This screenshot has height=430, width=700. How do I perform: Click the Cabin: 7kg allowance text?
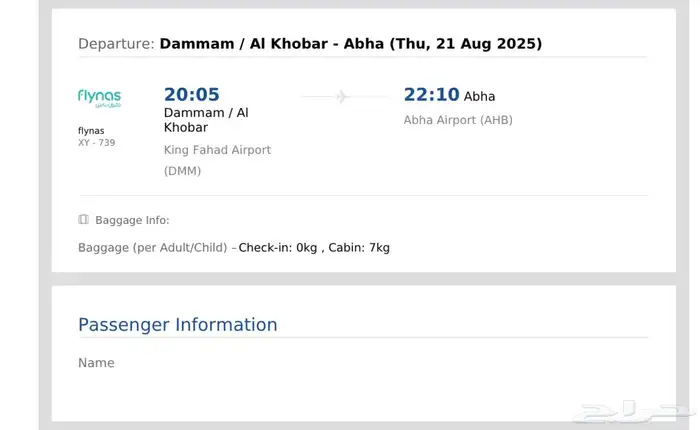coord(359,247)
